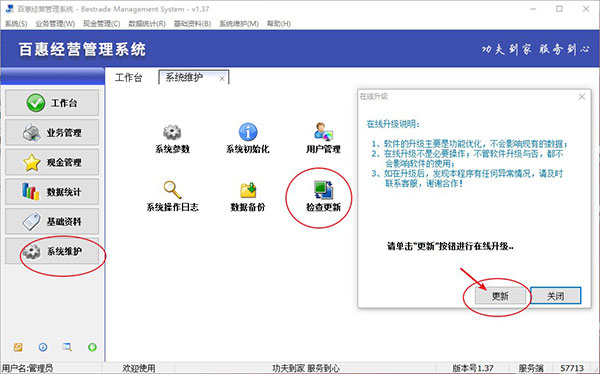Open 基础资料 in the sidebar
The width and height of the screenshot is (600, 374).
click(52, 221)
